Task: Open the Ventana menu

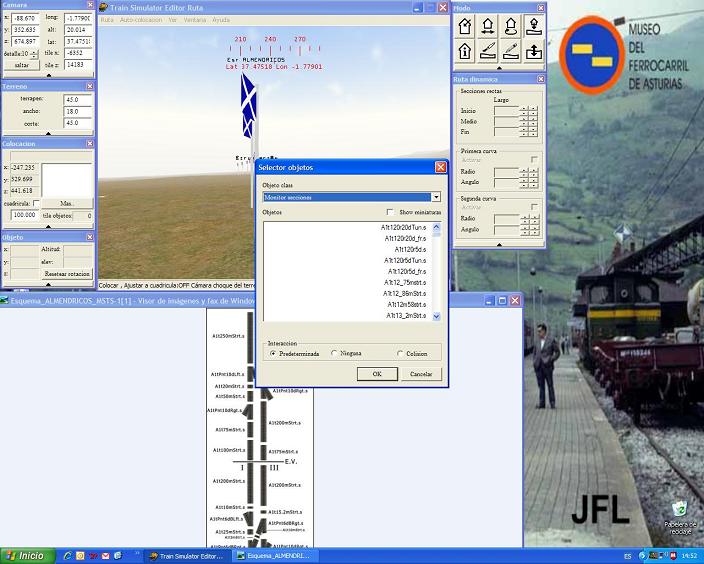Action: coord(195,20)
